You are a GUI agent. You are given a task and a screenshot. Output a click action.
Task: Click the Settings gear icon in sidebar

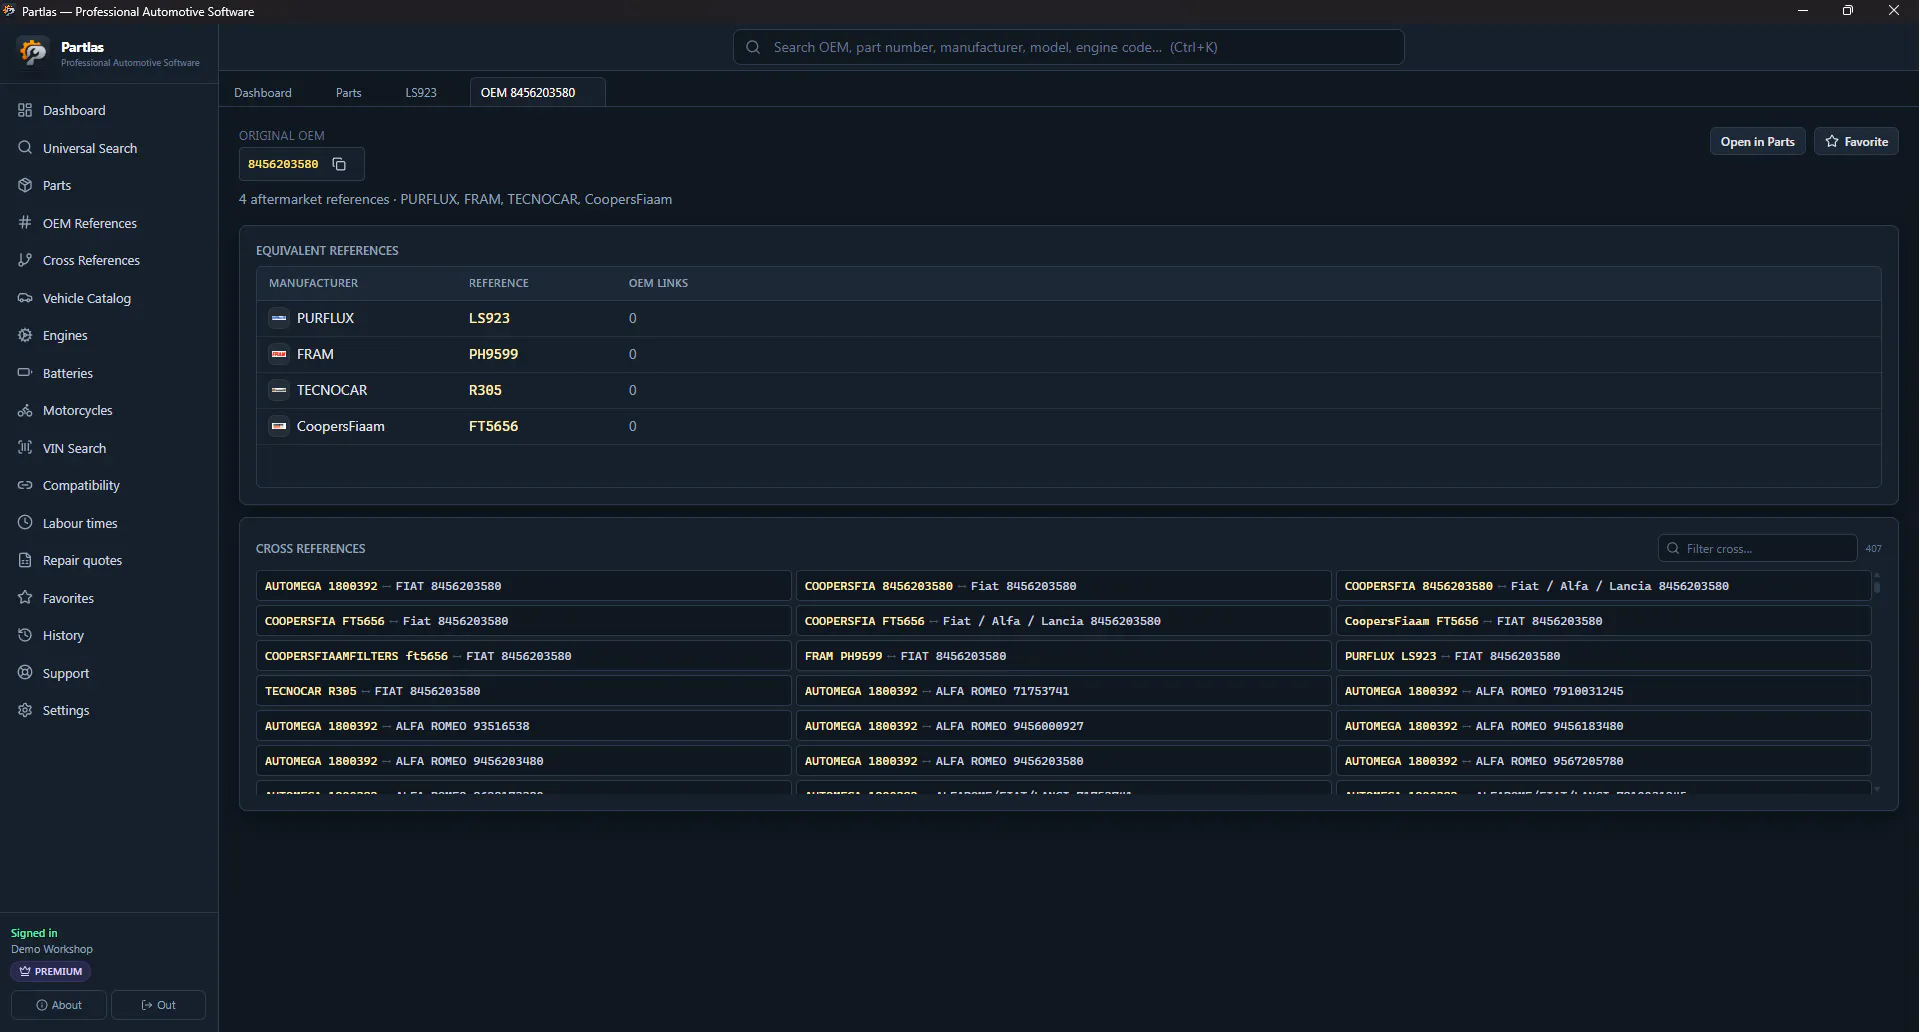(25, 710)
